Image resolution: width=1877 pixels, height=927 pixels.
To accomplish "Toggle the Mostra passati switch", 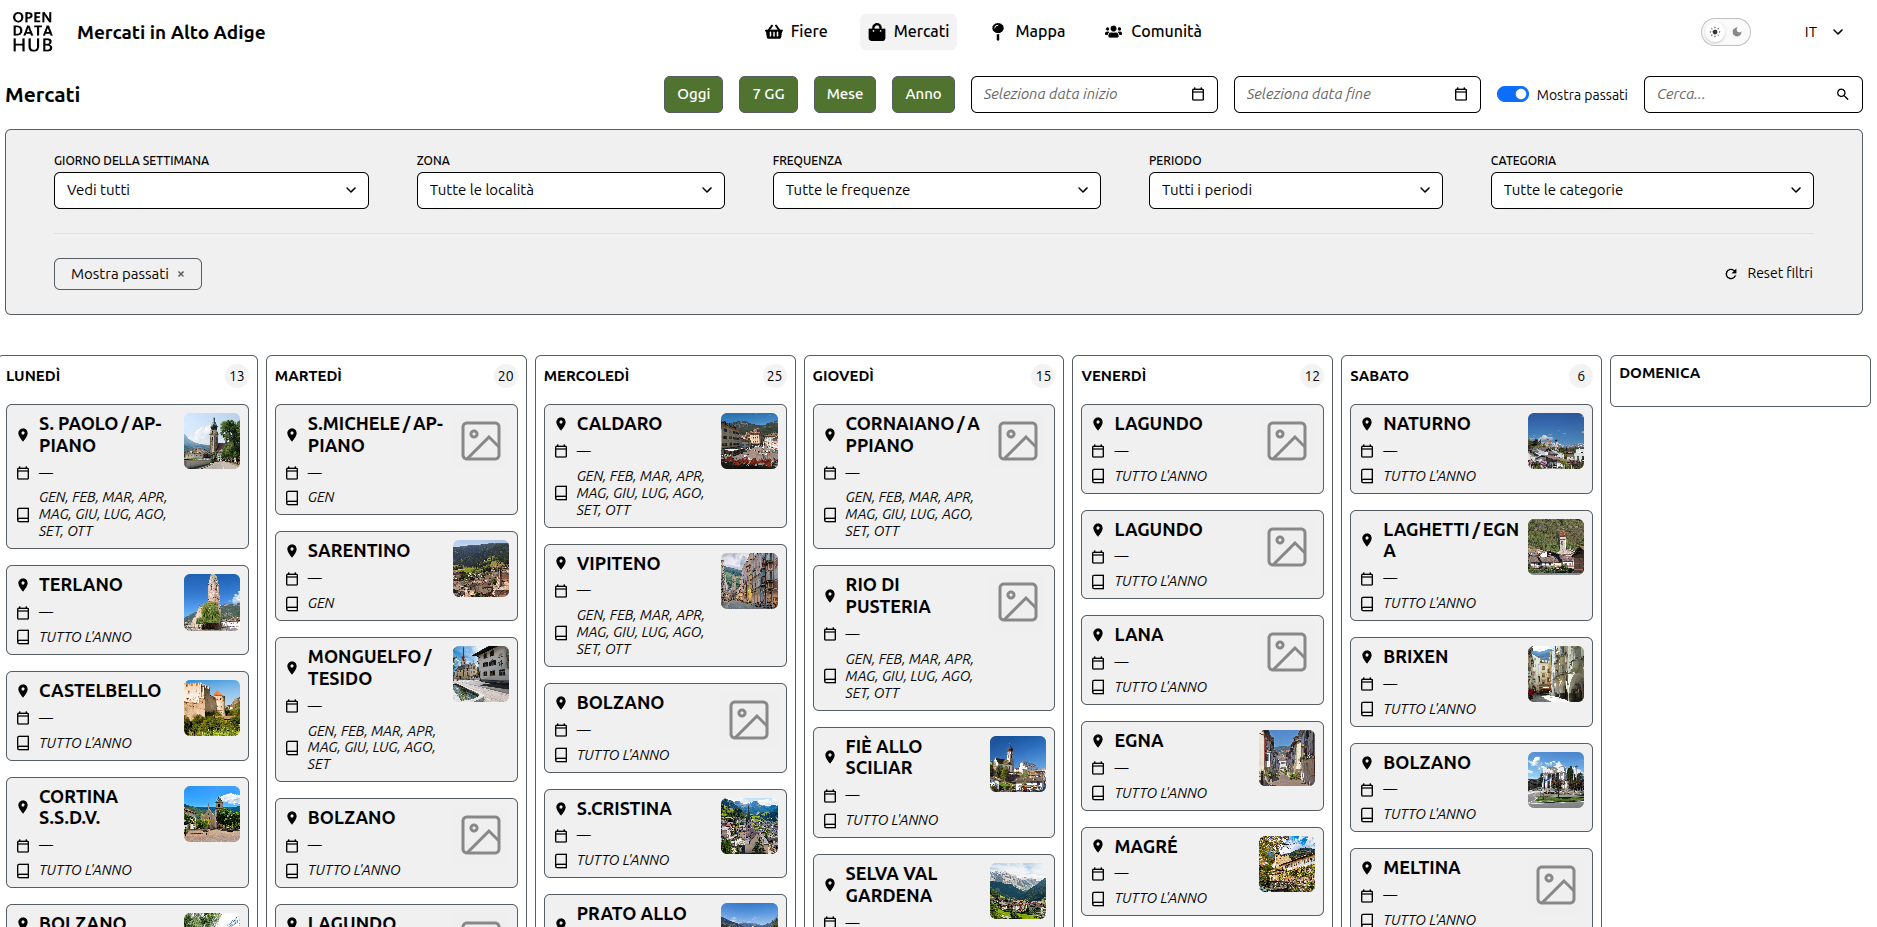I will coord(1512,94).
